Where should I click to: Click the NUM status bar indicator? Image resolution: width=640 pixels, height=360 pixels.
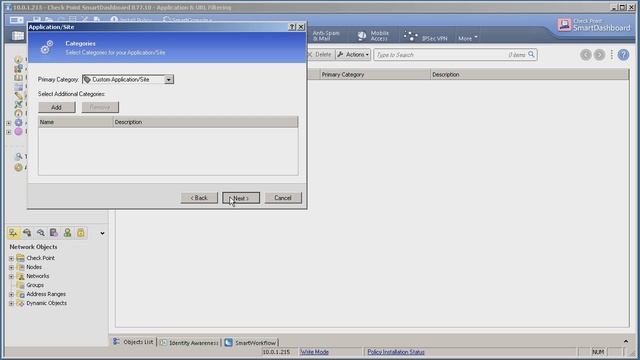click(598, 352)
